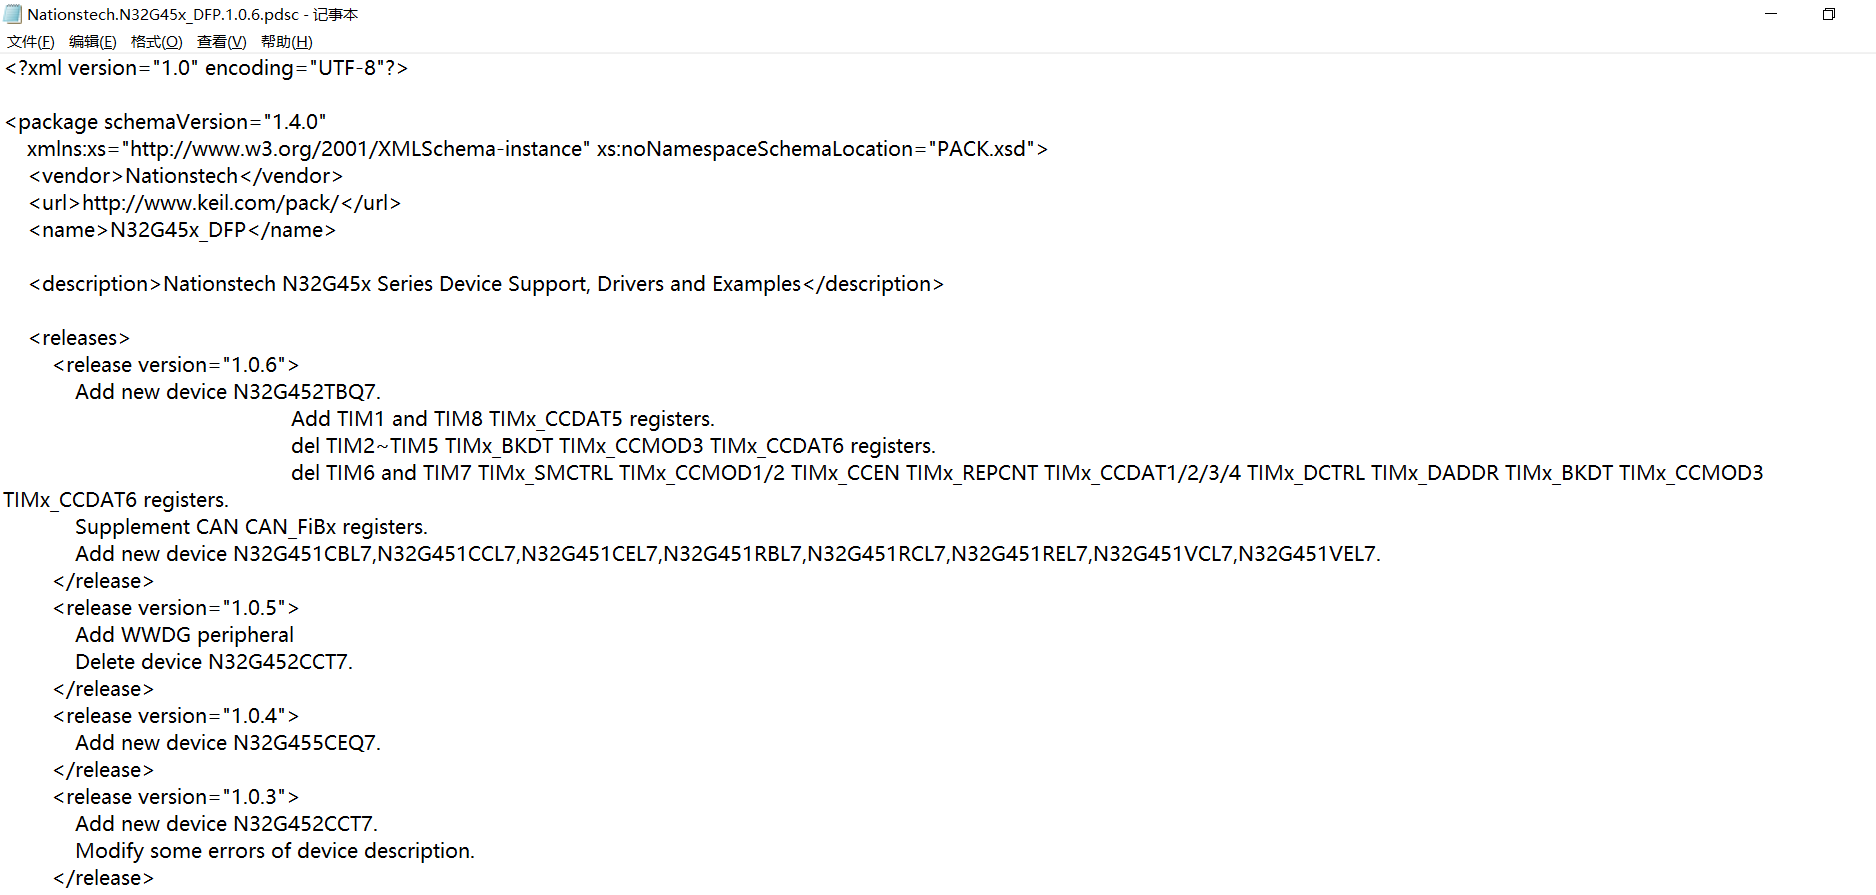Viewport: 1876px width, 895px height.
Task: Place cursor on Delete device N32G452CCT7 line
Action: pyautogui.click(x=214, y=662)
